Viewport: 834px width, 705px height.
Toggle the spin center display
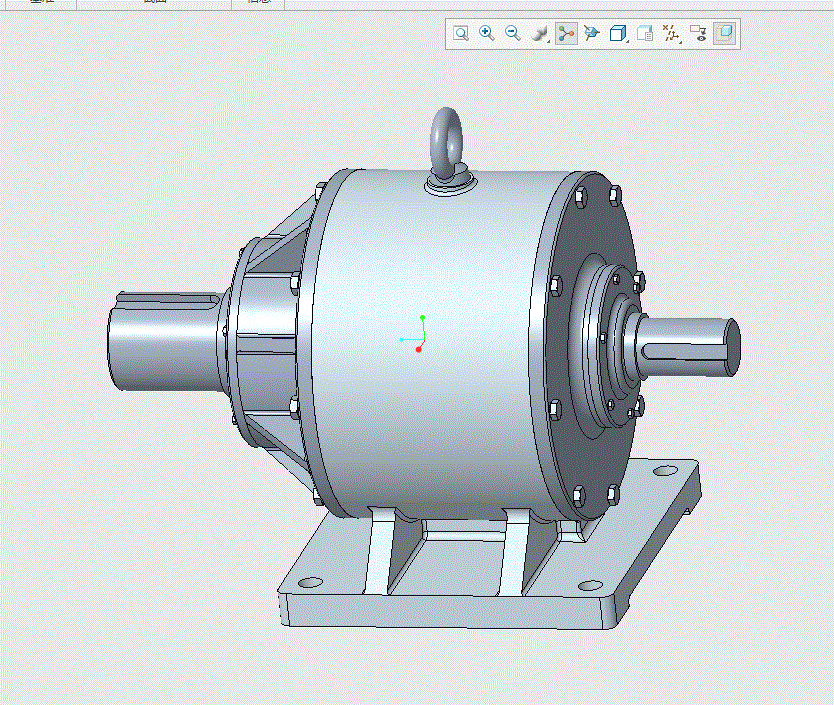[x=566, y=34]
